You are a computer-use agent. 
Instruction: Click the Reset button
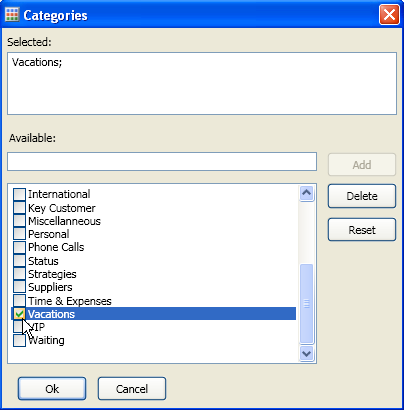pyautogui.click(x=362, y=230)
